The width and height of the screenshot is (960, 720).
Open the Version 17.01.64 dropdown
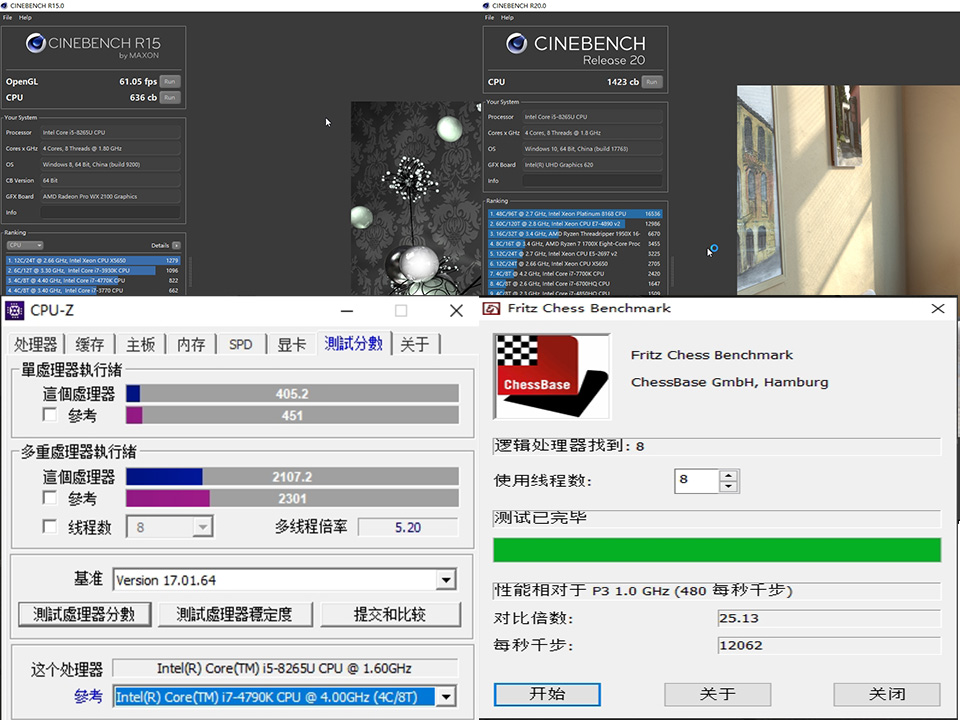tap(446, 579)
